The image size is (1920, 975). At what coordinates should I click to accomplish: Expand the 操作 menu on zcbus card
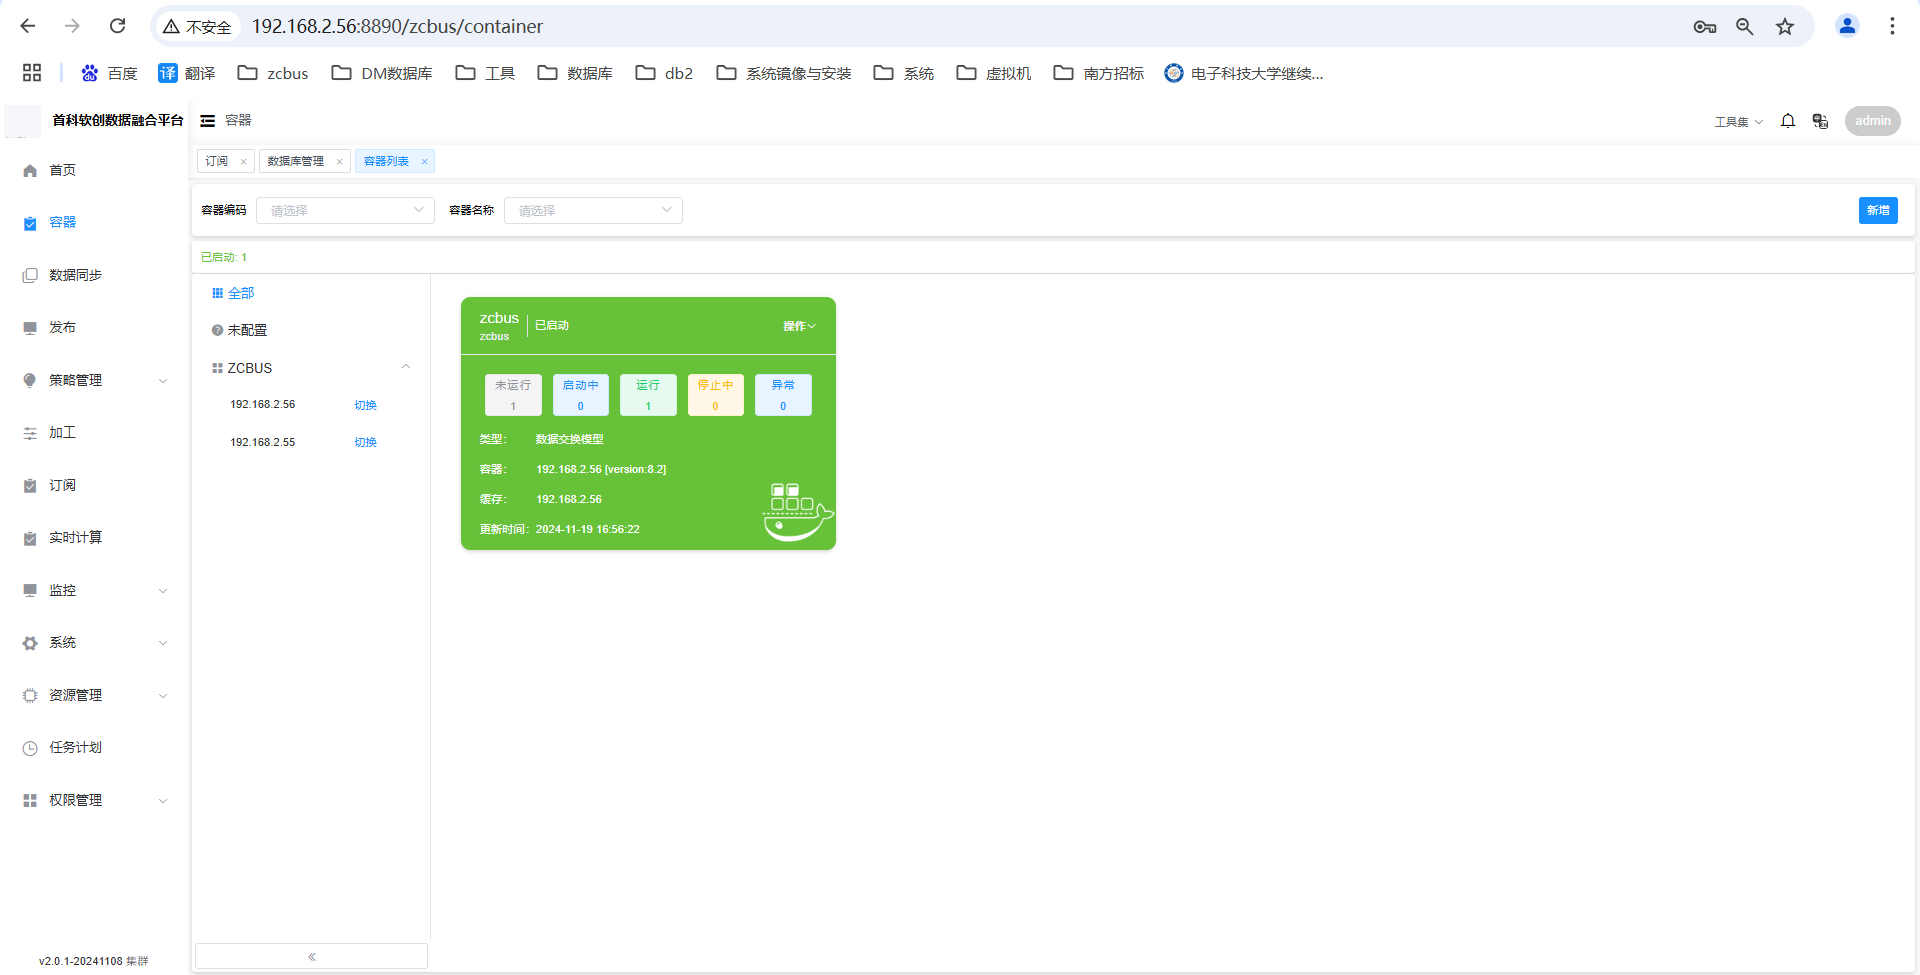[x=799, y=326]
